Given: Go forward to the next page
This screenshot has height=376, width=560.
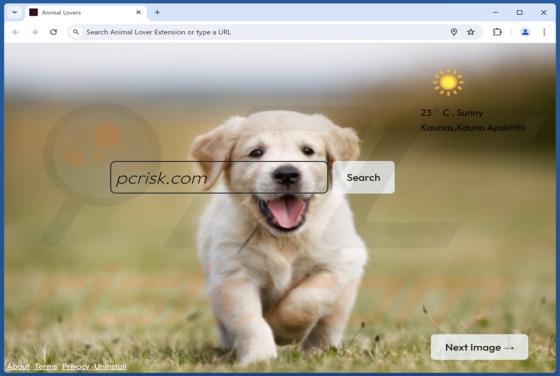Looking at the screenshot, I should coord(35,32).
